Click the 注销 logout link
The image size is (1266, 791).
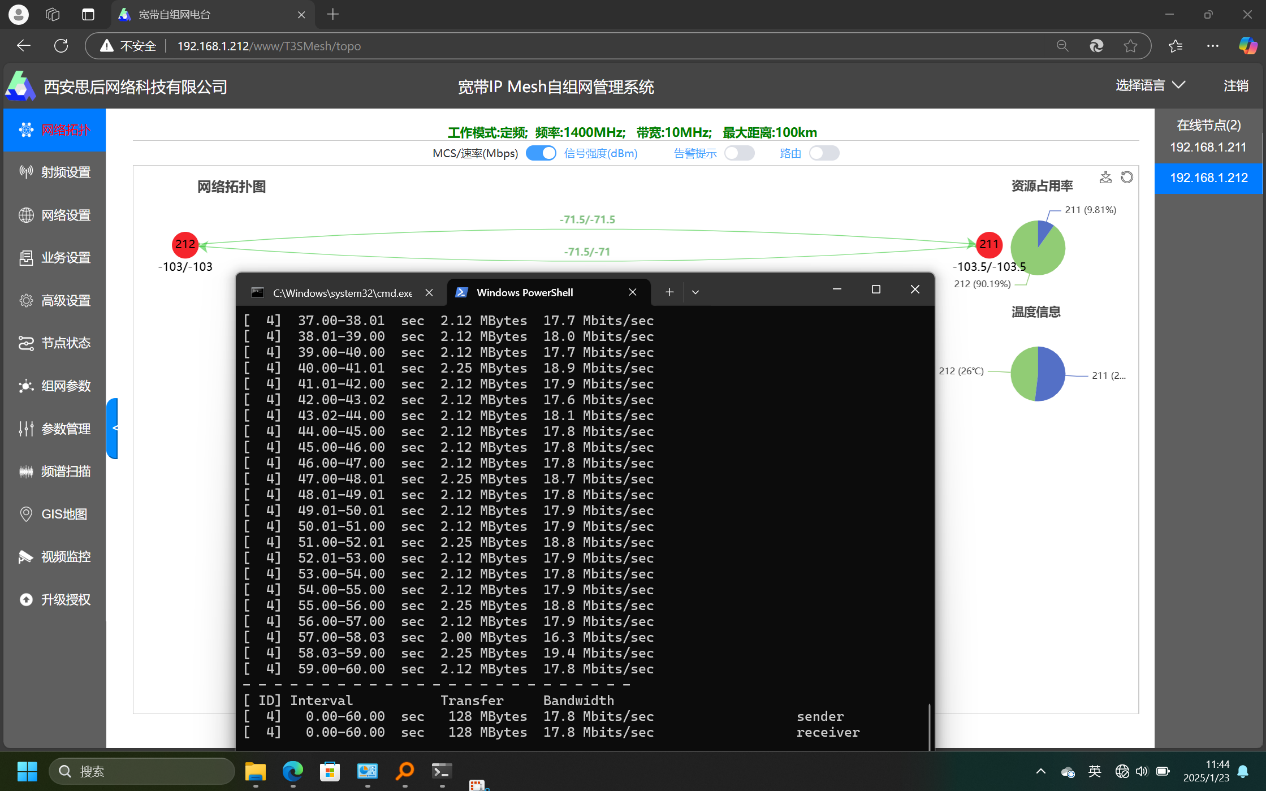[x=1235, y=86]
